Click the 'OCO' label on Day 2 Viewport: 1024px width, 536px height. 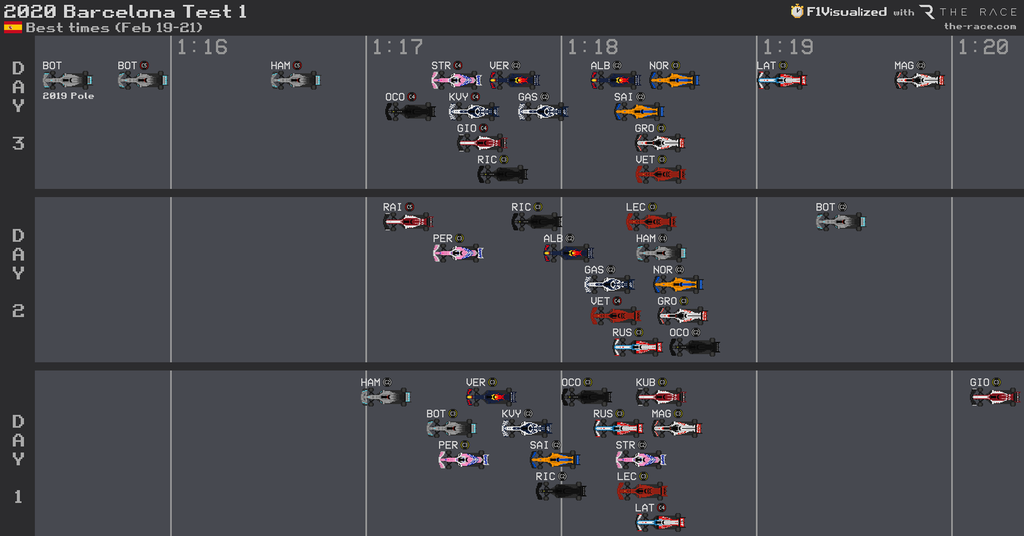(x=679, y=332)
